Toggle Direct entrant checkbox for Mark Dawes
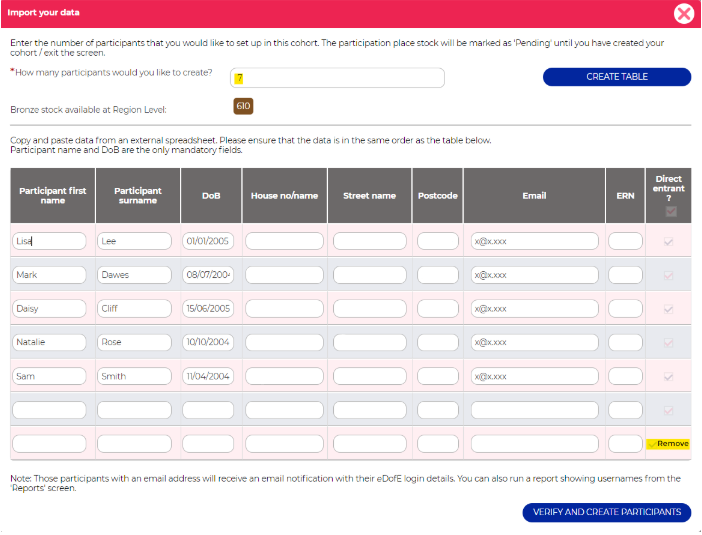 coord(668,275)
